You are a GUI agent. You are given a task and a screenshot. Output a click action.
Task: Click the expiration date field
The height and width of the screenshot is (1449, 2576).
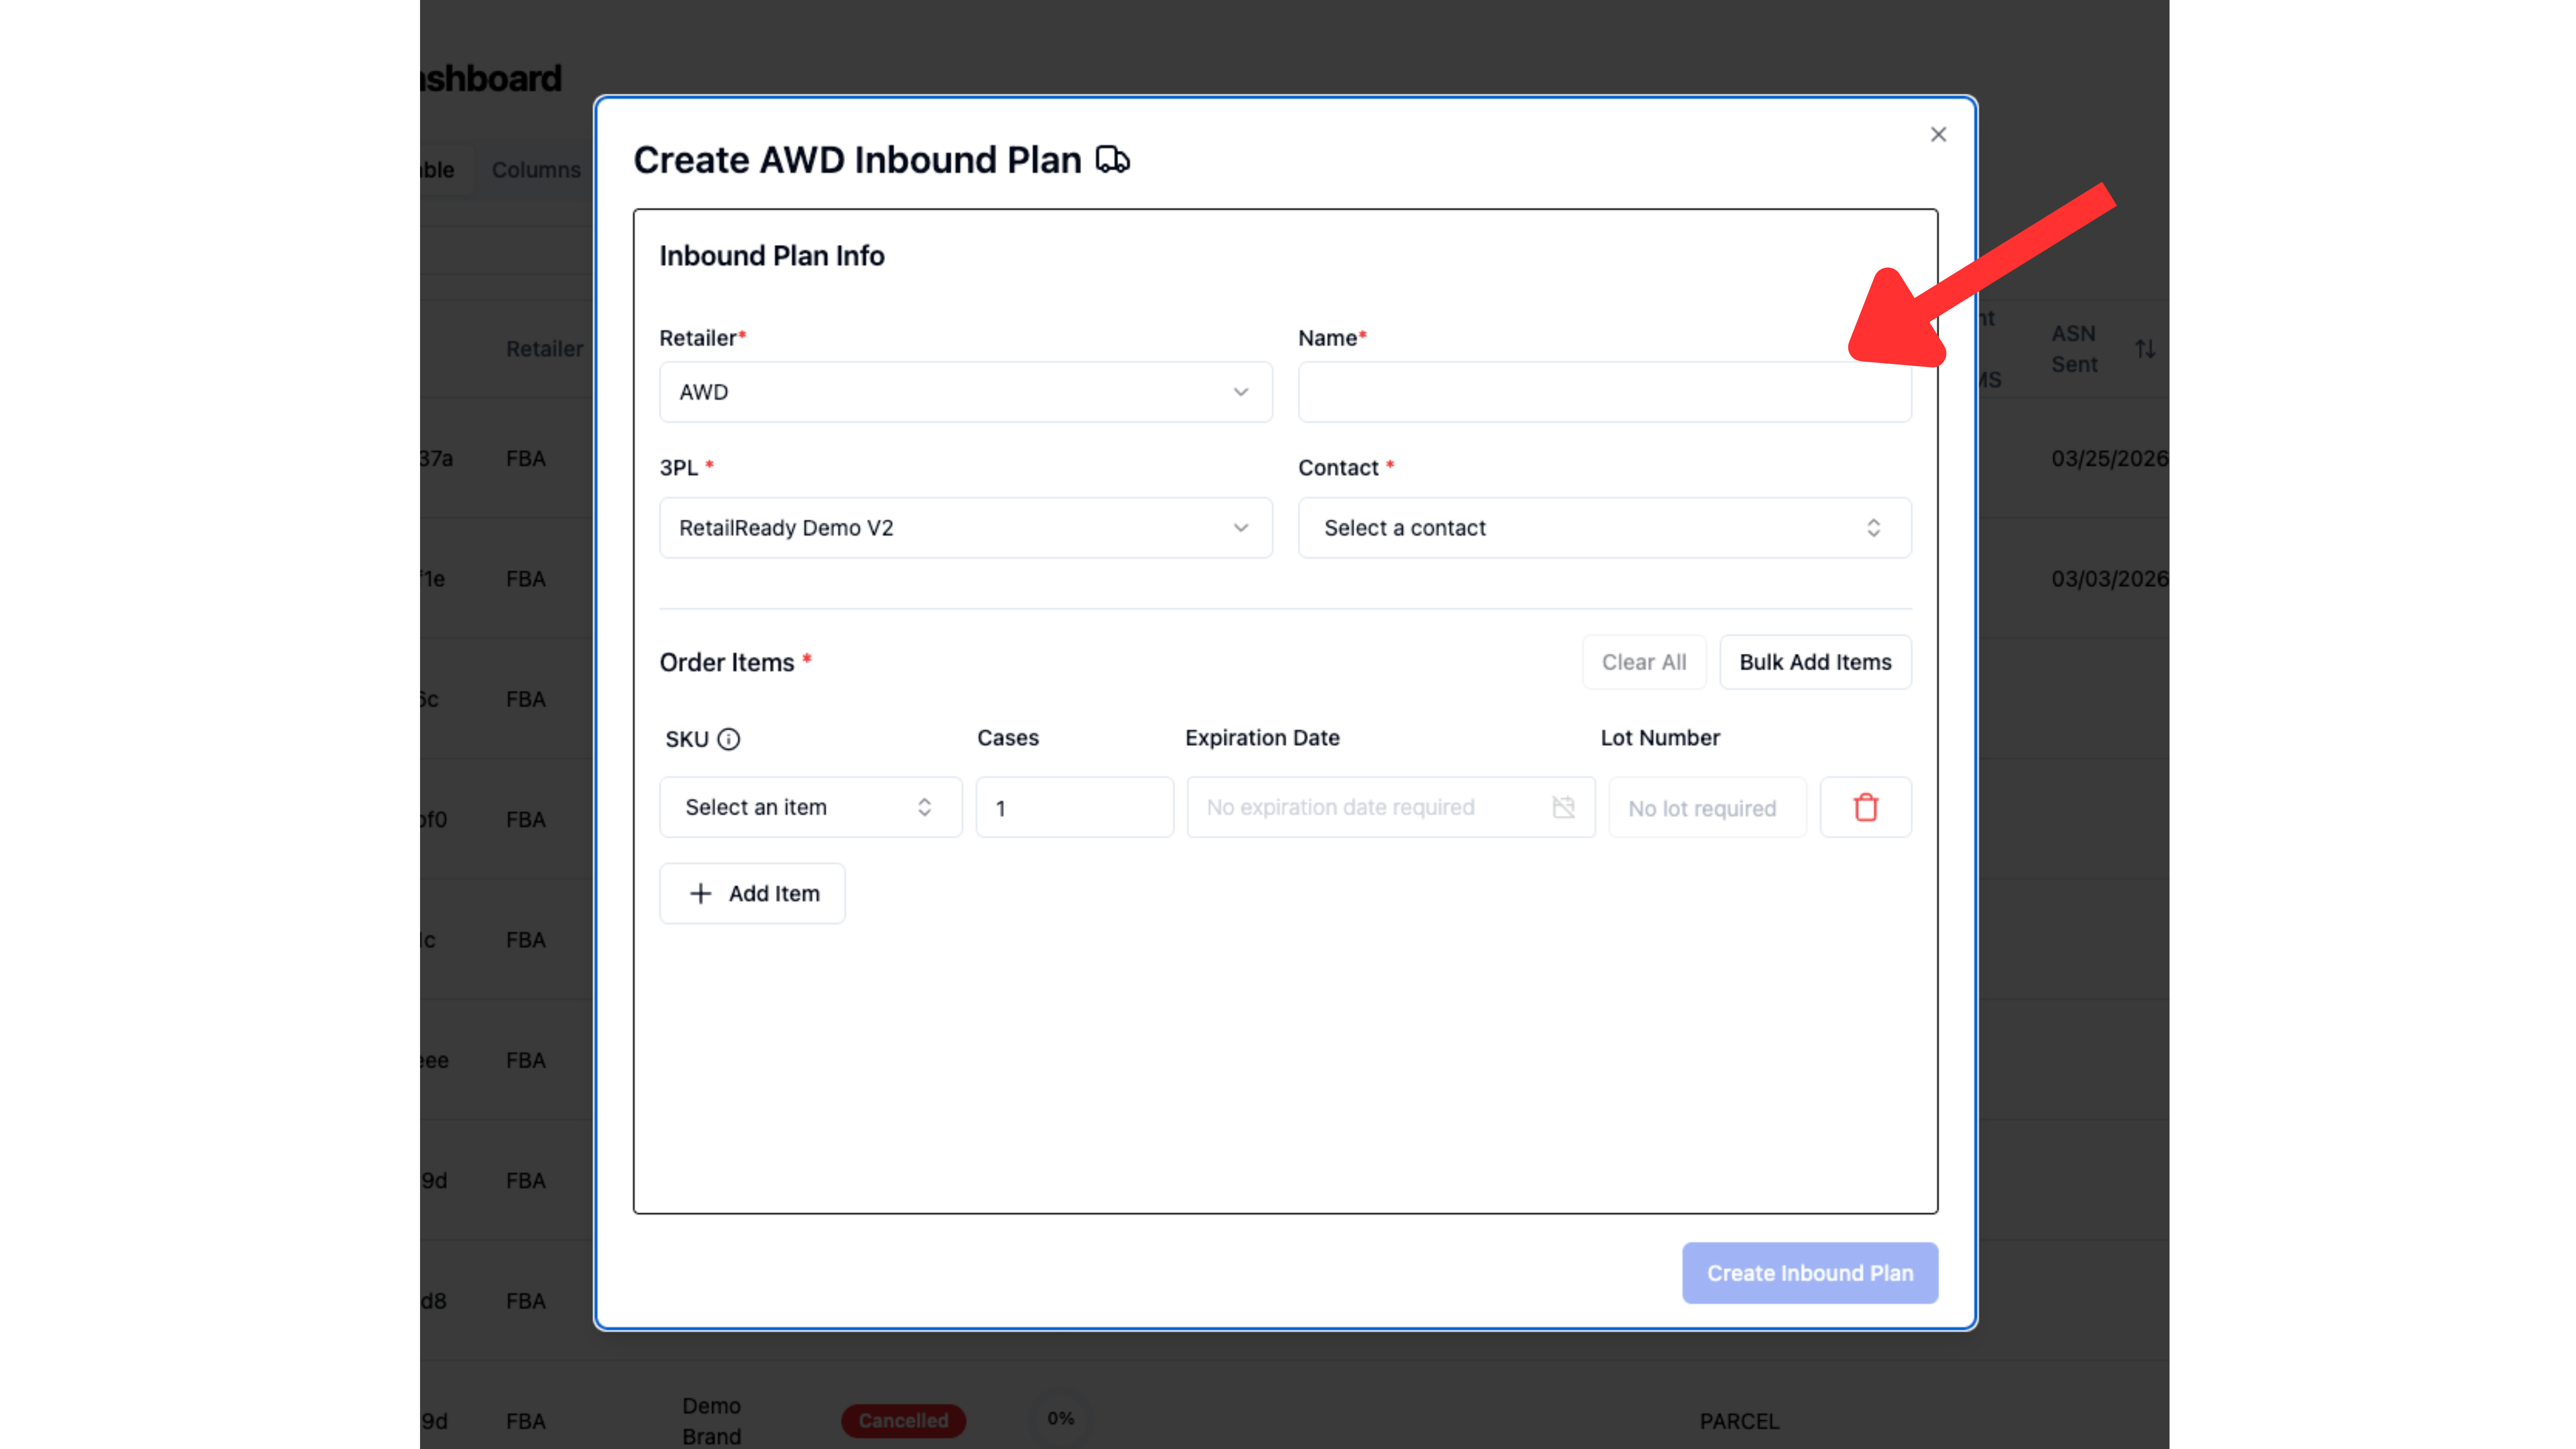(x=1390, y=807)
